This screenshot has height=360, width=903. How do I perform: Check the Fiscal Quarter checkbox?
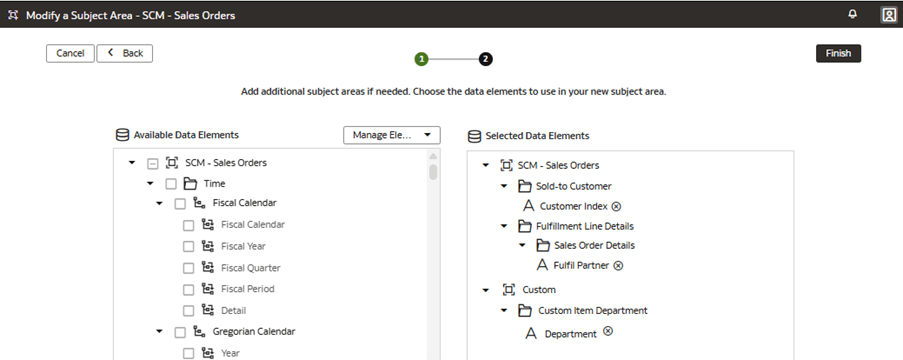188,268
